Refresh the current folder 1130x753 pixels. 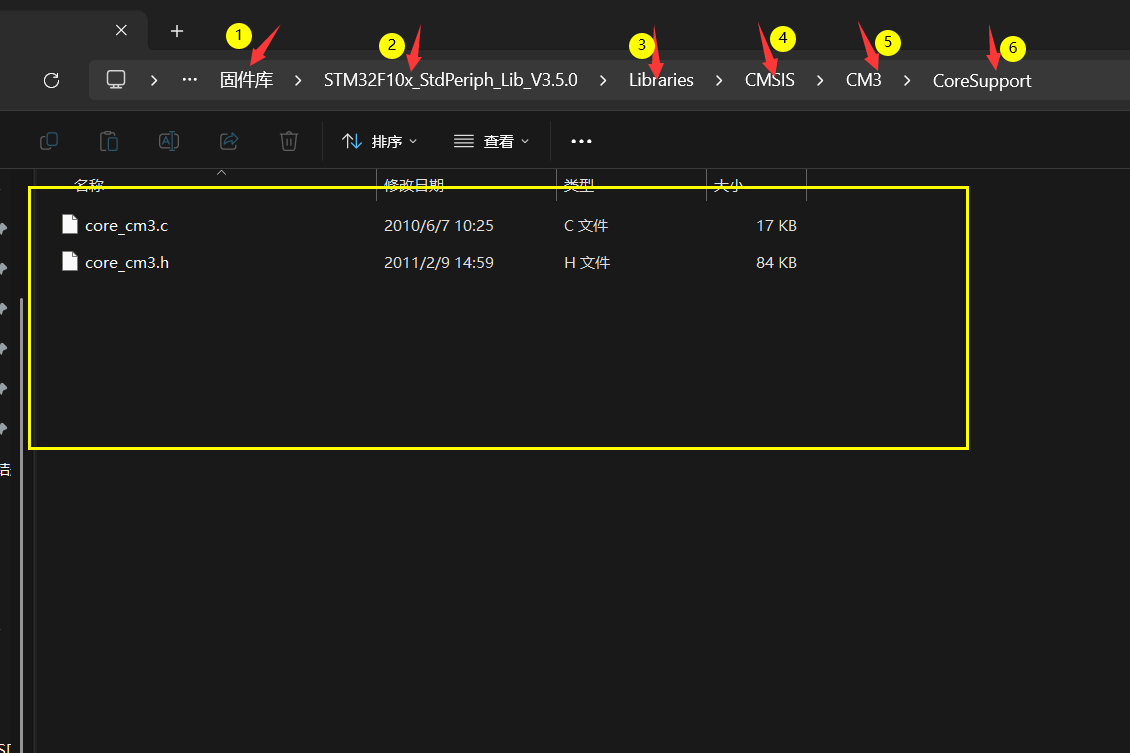tap(51, 80)
